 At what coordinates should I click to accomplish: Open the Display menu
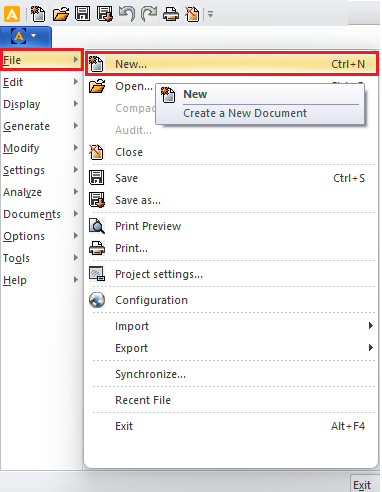pyautogui.click(x=41, y=104)
